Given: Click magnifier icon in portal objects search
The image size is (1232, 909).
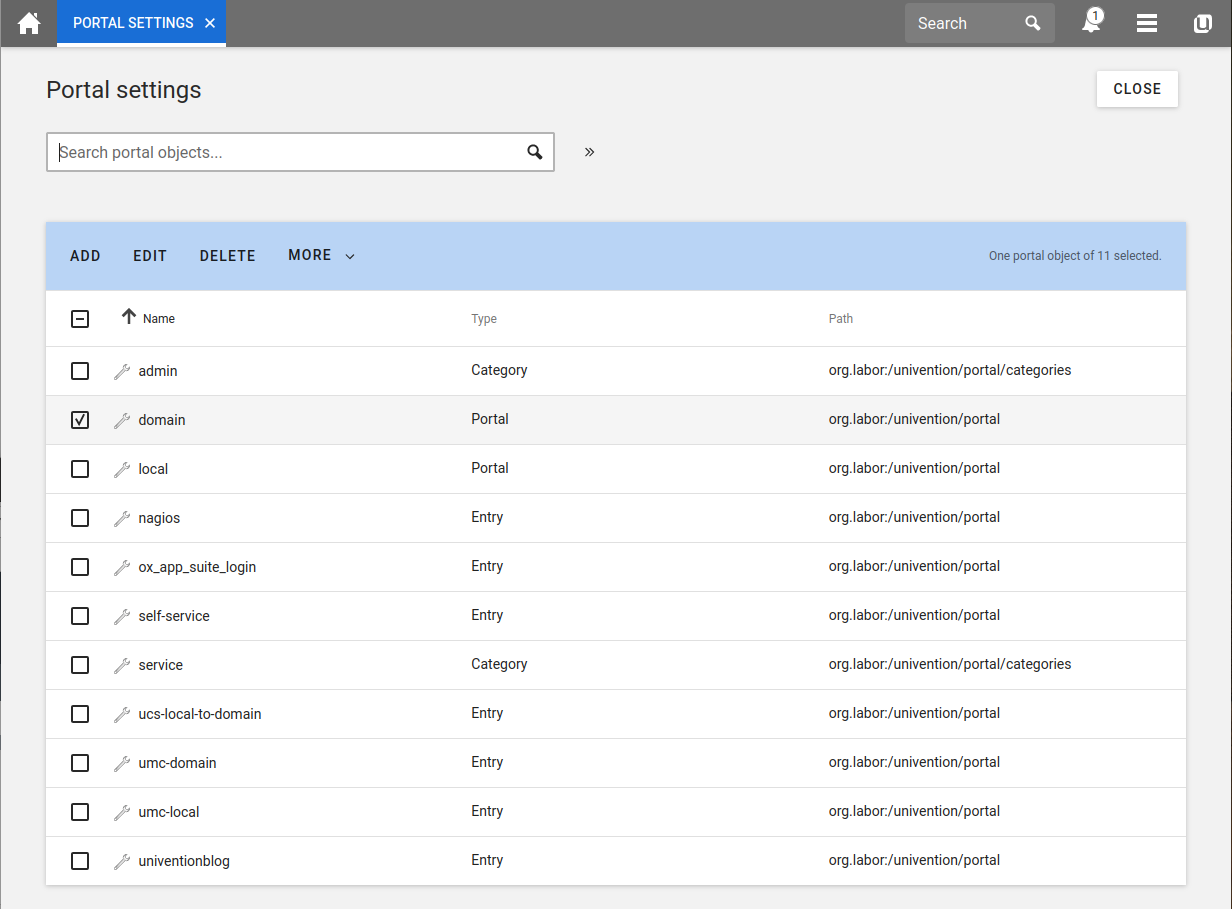Looking at the screenshot, I should [535, 152].
